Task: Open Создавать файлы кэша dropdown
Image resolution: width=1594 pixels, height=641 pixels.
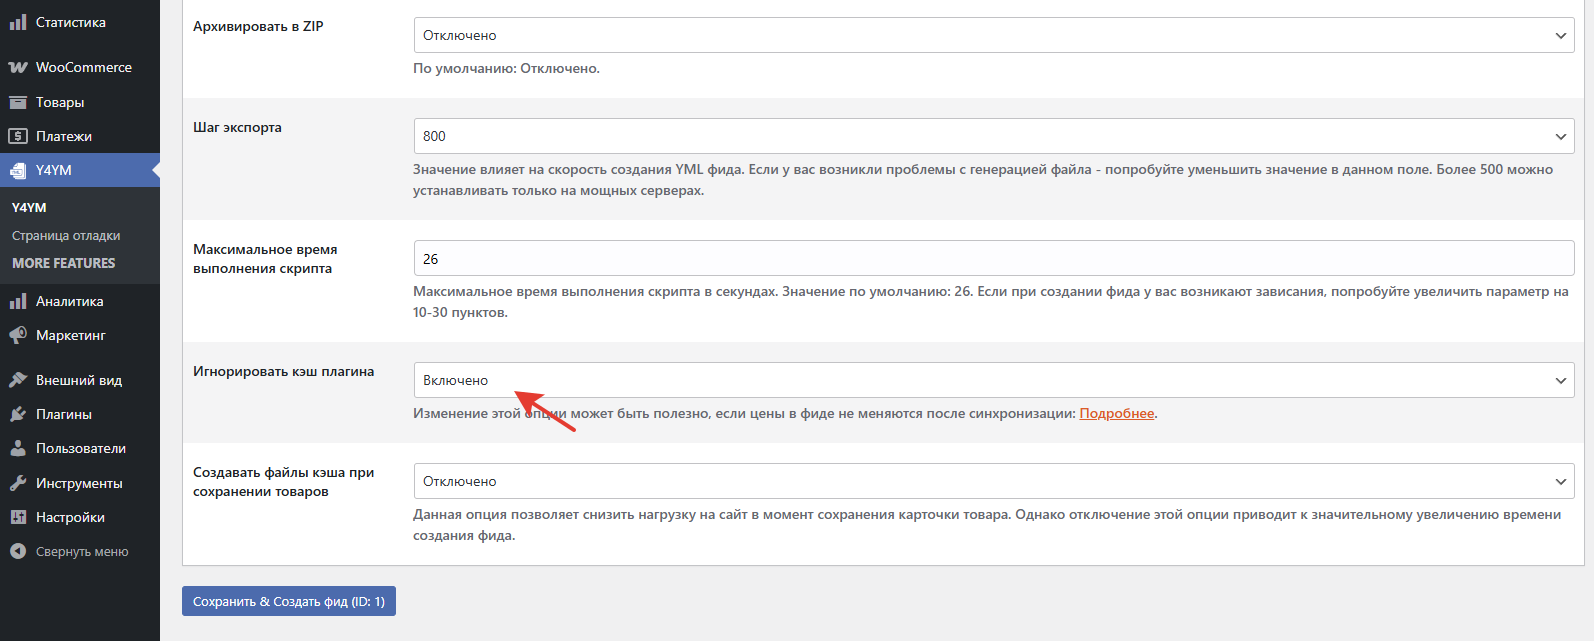Action: 993,481
